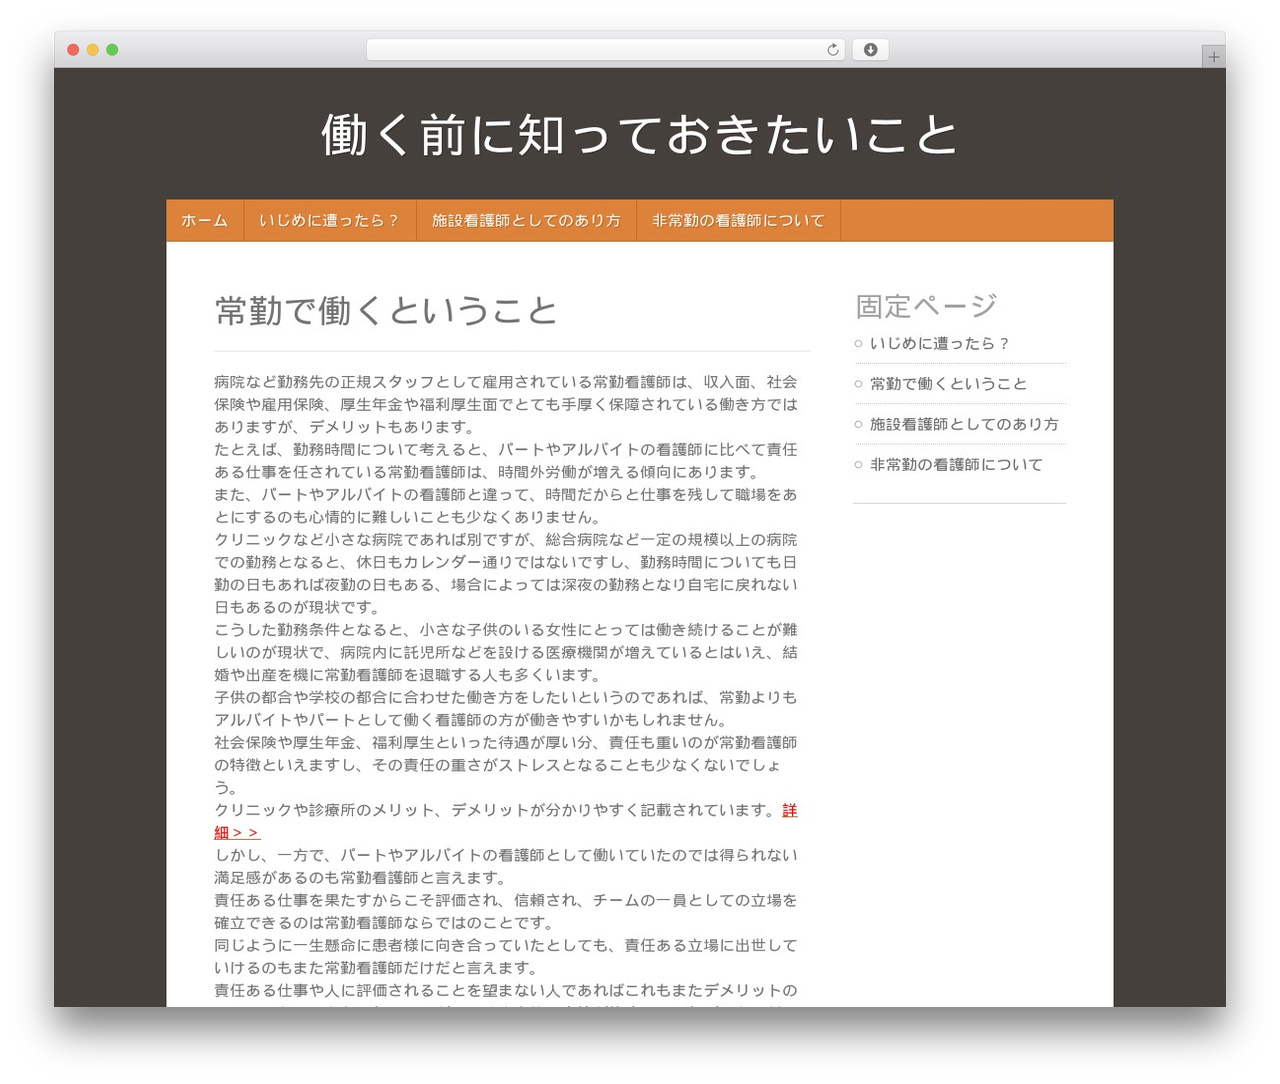Viewport: 1280px width, 1084px height.
Task: Click the paragraph starting 同じように一生懸命に
Action: [506, 956]
